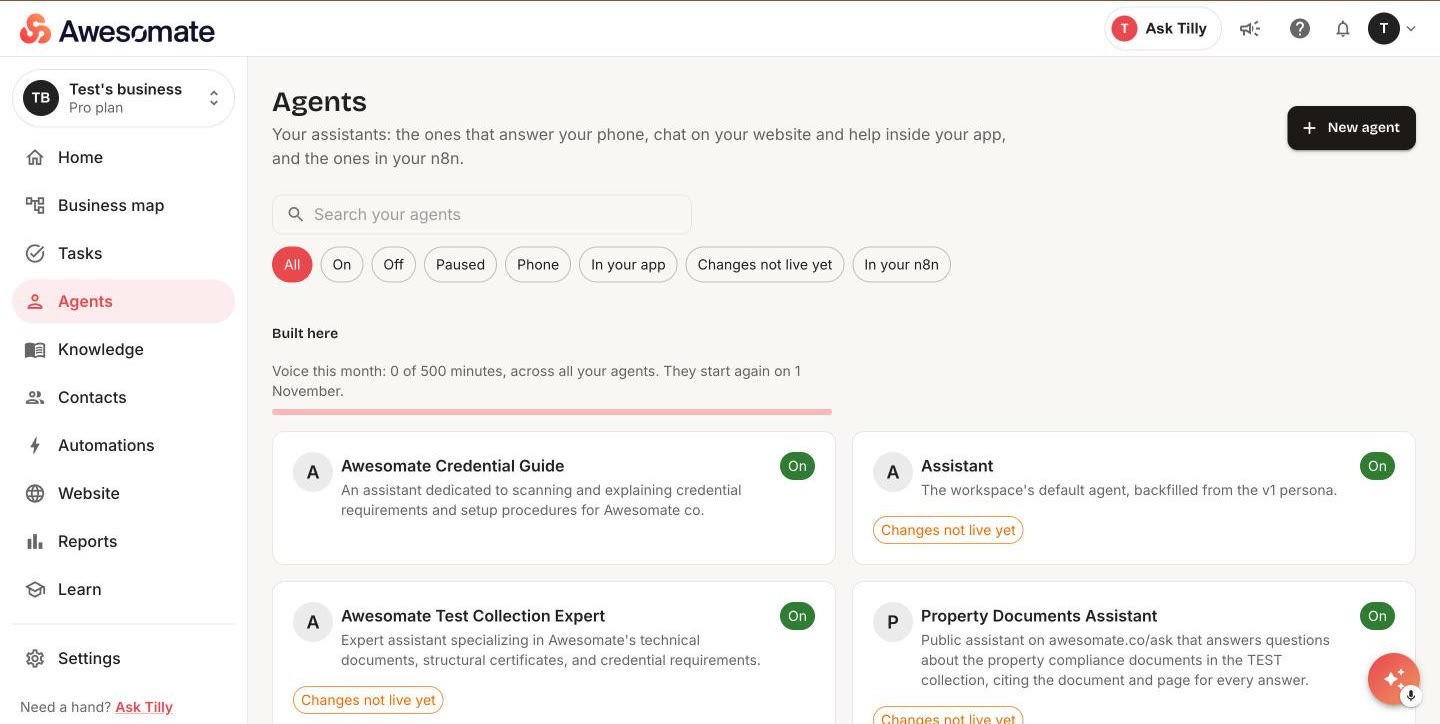Expand the Test's business workspace switcher
1440x724 pixels.
(x=123, y=98)
